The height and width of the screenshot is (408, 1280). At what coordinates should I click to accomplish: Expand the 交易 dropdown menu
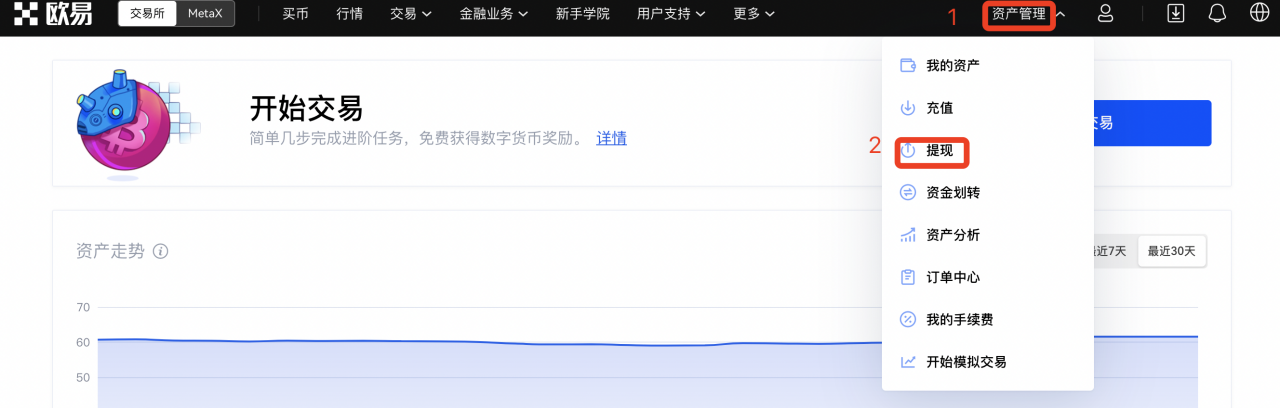[x=411, y=14]
